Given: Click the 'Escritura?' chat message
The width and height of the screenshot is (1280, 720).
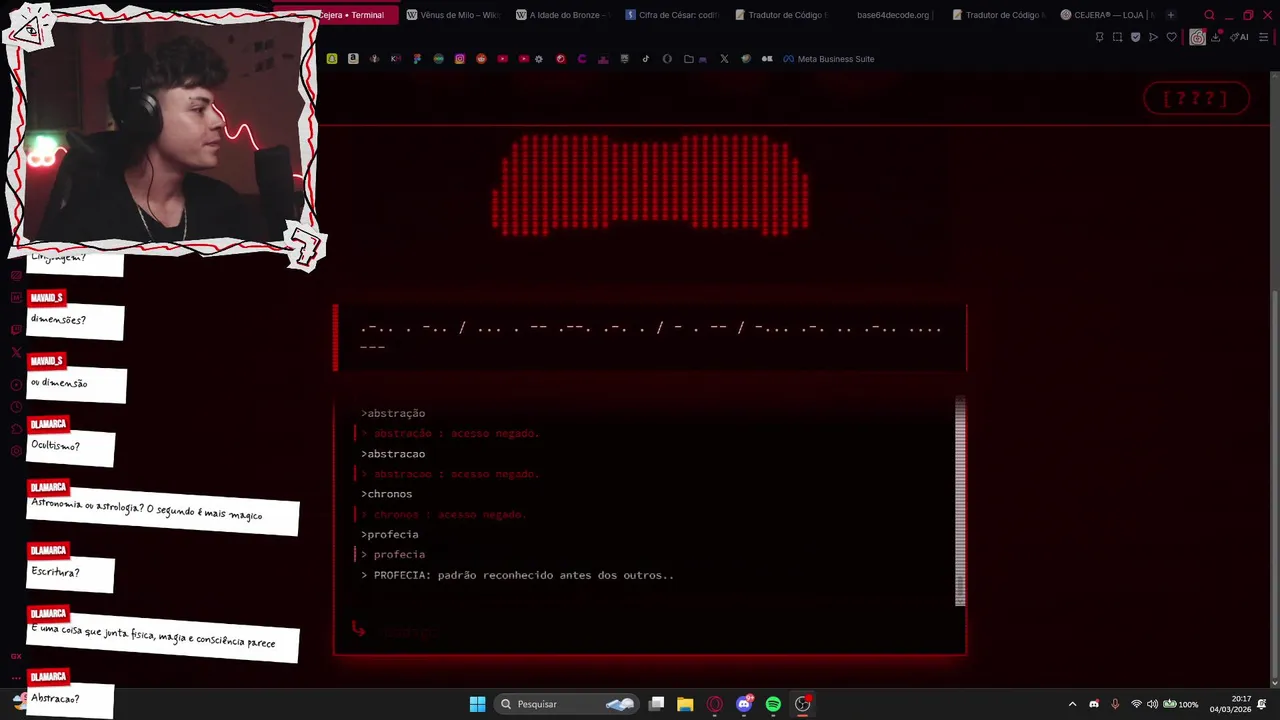Looking at the screenshot, I should 70,575.
